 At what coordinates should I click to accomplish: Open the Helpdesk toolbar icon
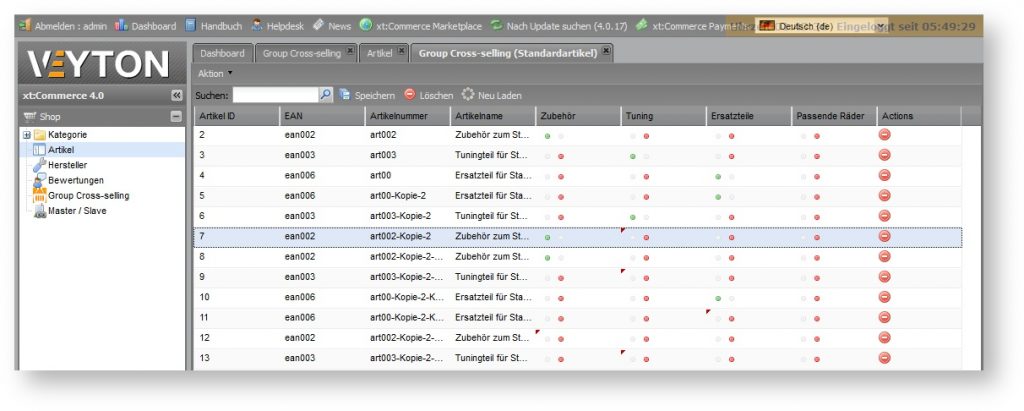click(x=258, y=25)
